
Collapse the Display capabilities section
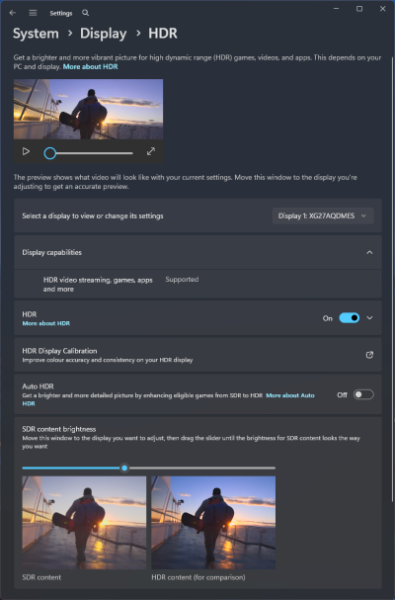point(369,253)
